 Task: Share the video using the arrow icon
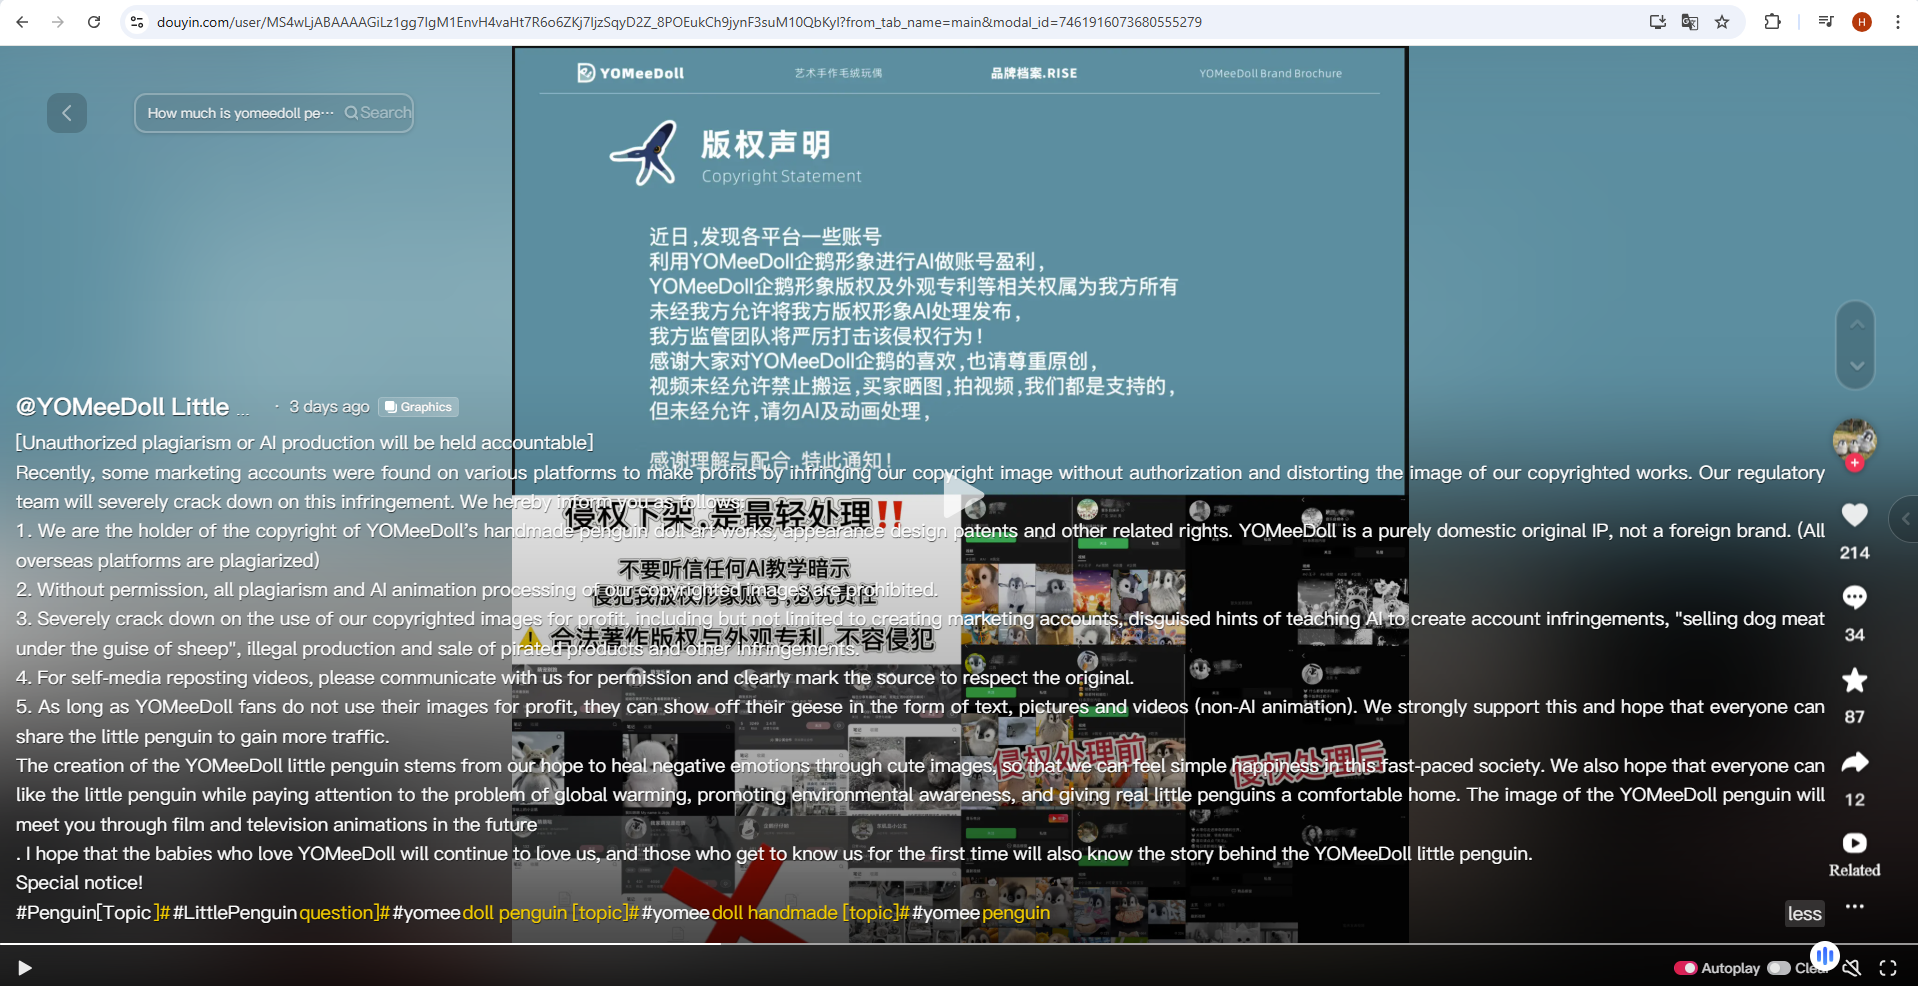coord(1854,763)
